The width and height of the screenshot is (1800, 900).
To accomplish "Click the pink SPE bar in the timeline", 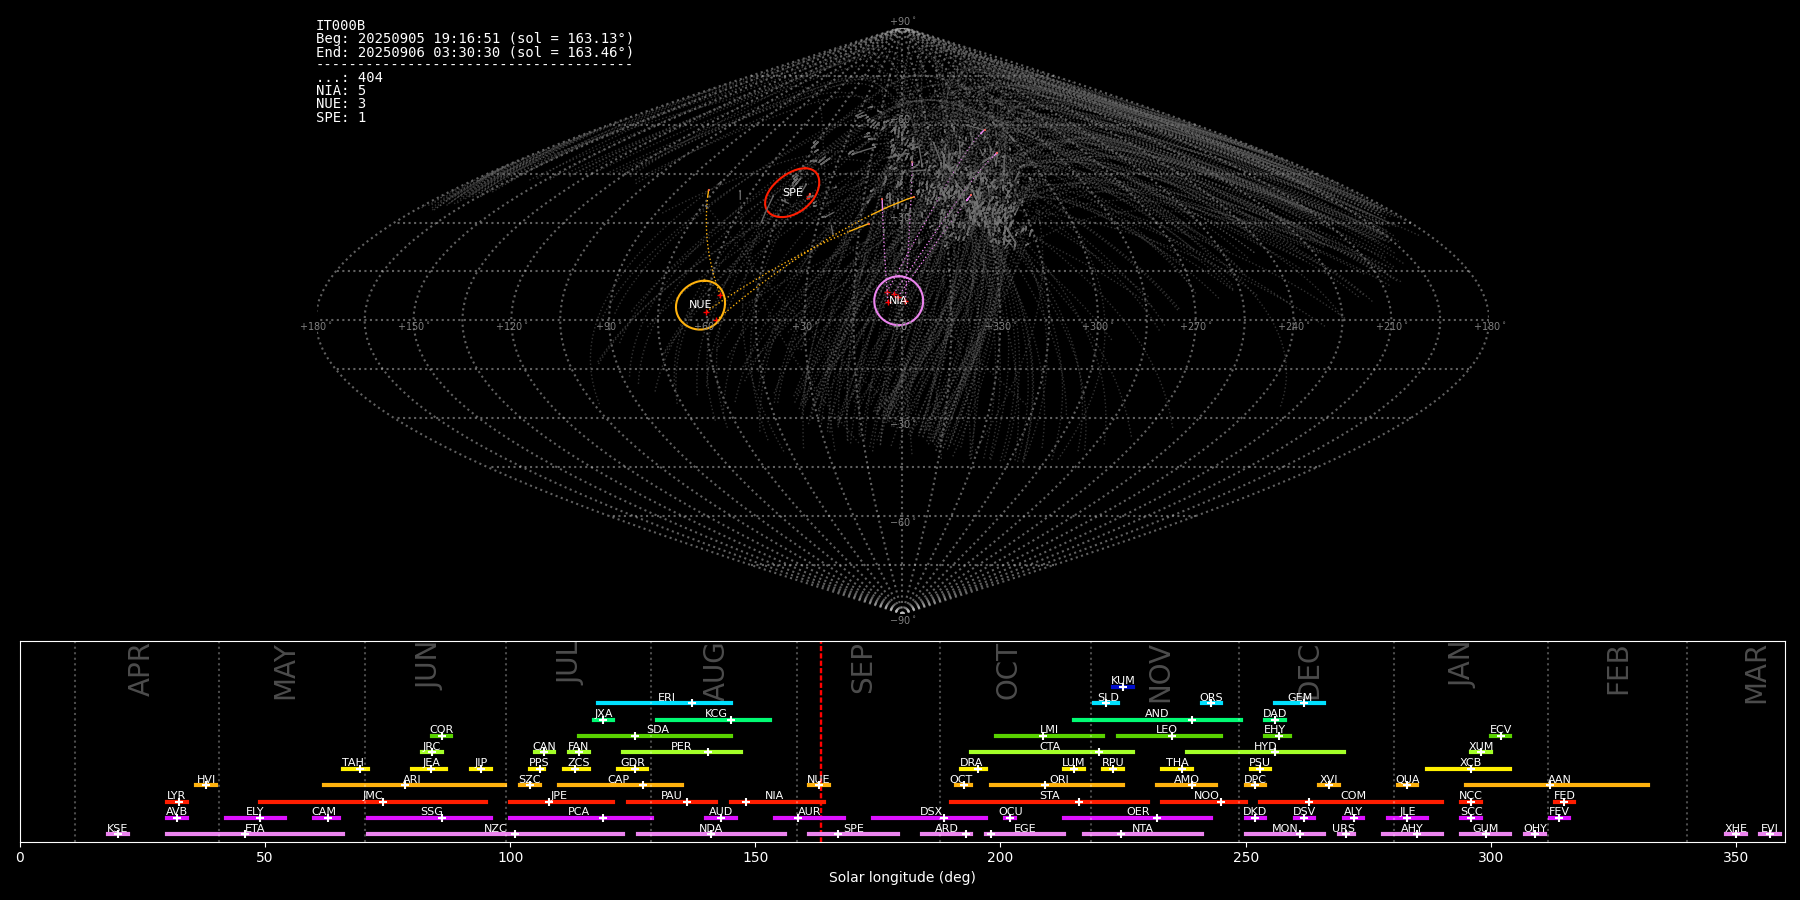I will click(x=853, y=834).
